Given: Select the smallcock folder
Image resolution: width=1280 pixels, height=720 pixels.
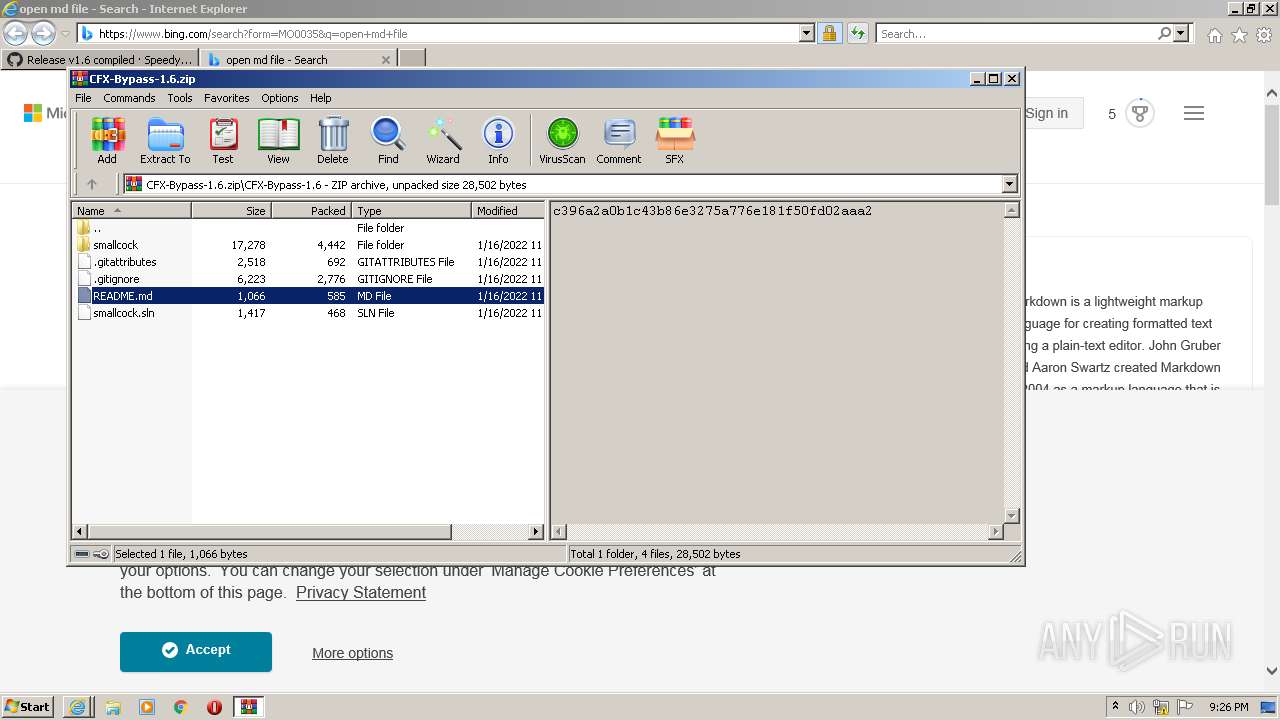Looking at the screenshot, I should click(310, 244).
